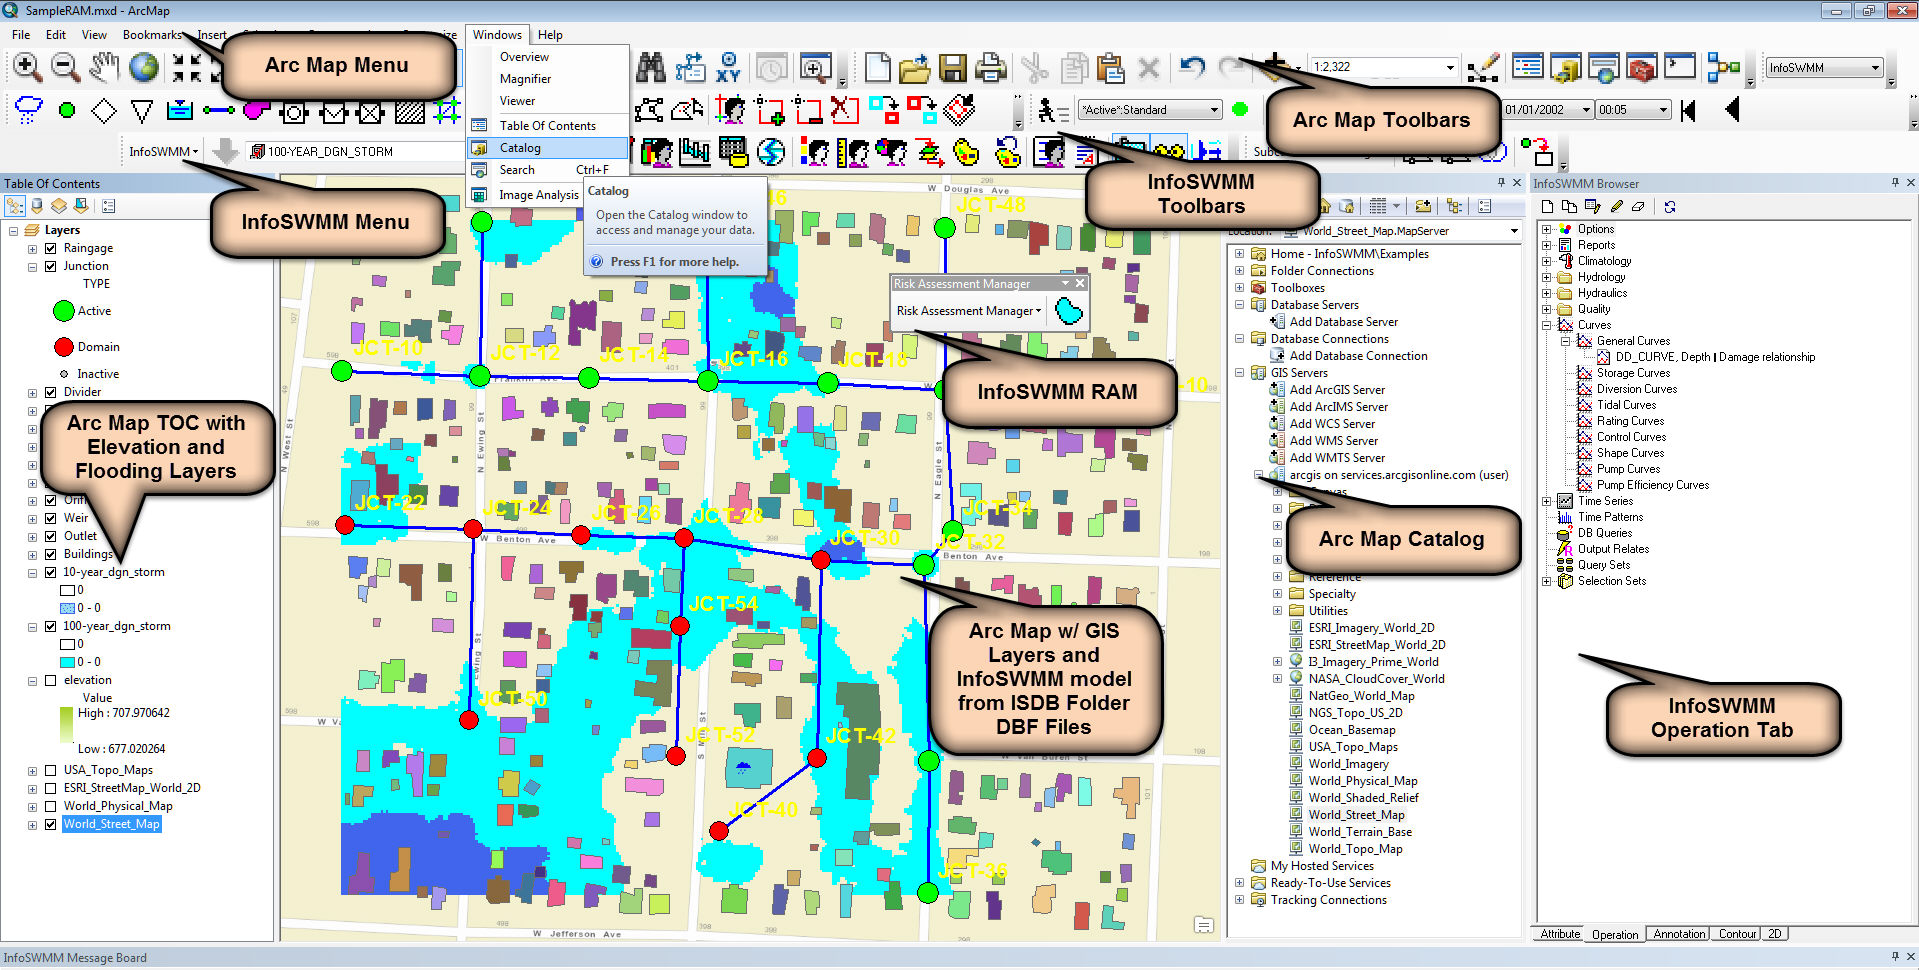Click the Risk Assessment Manager run icon
Screen dimensions: 1919x970
[1068, 311]
